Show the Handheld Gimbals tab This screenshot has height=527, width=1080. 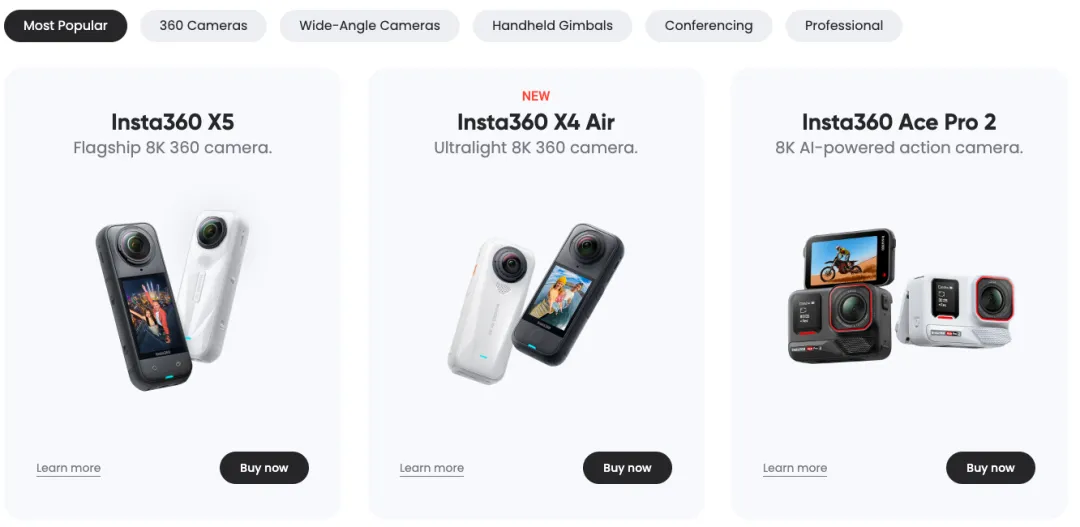552,25
